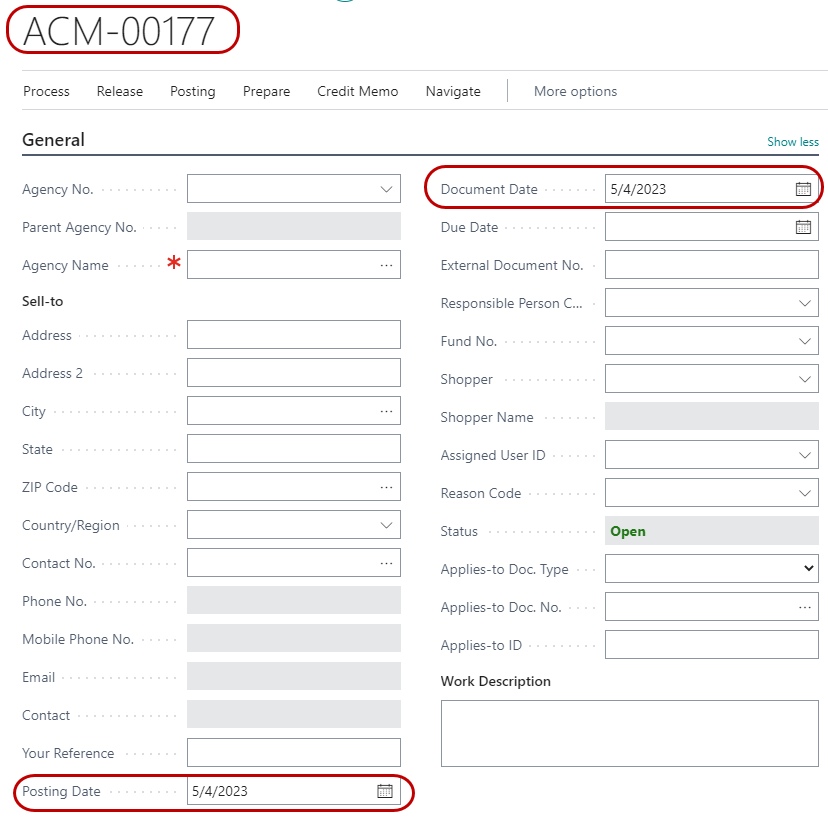Screen dimensions: 828x823
Task: Click the Contact No. lookup ellipsis
Action: point(386,563)
